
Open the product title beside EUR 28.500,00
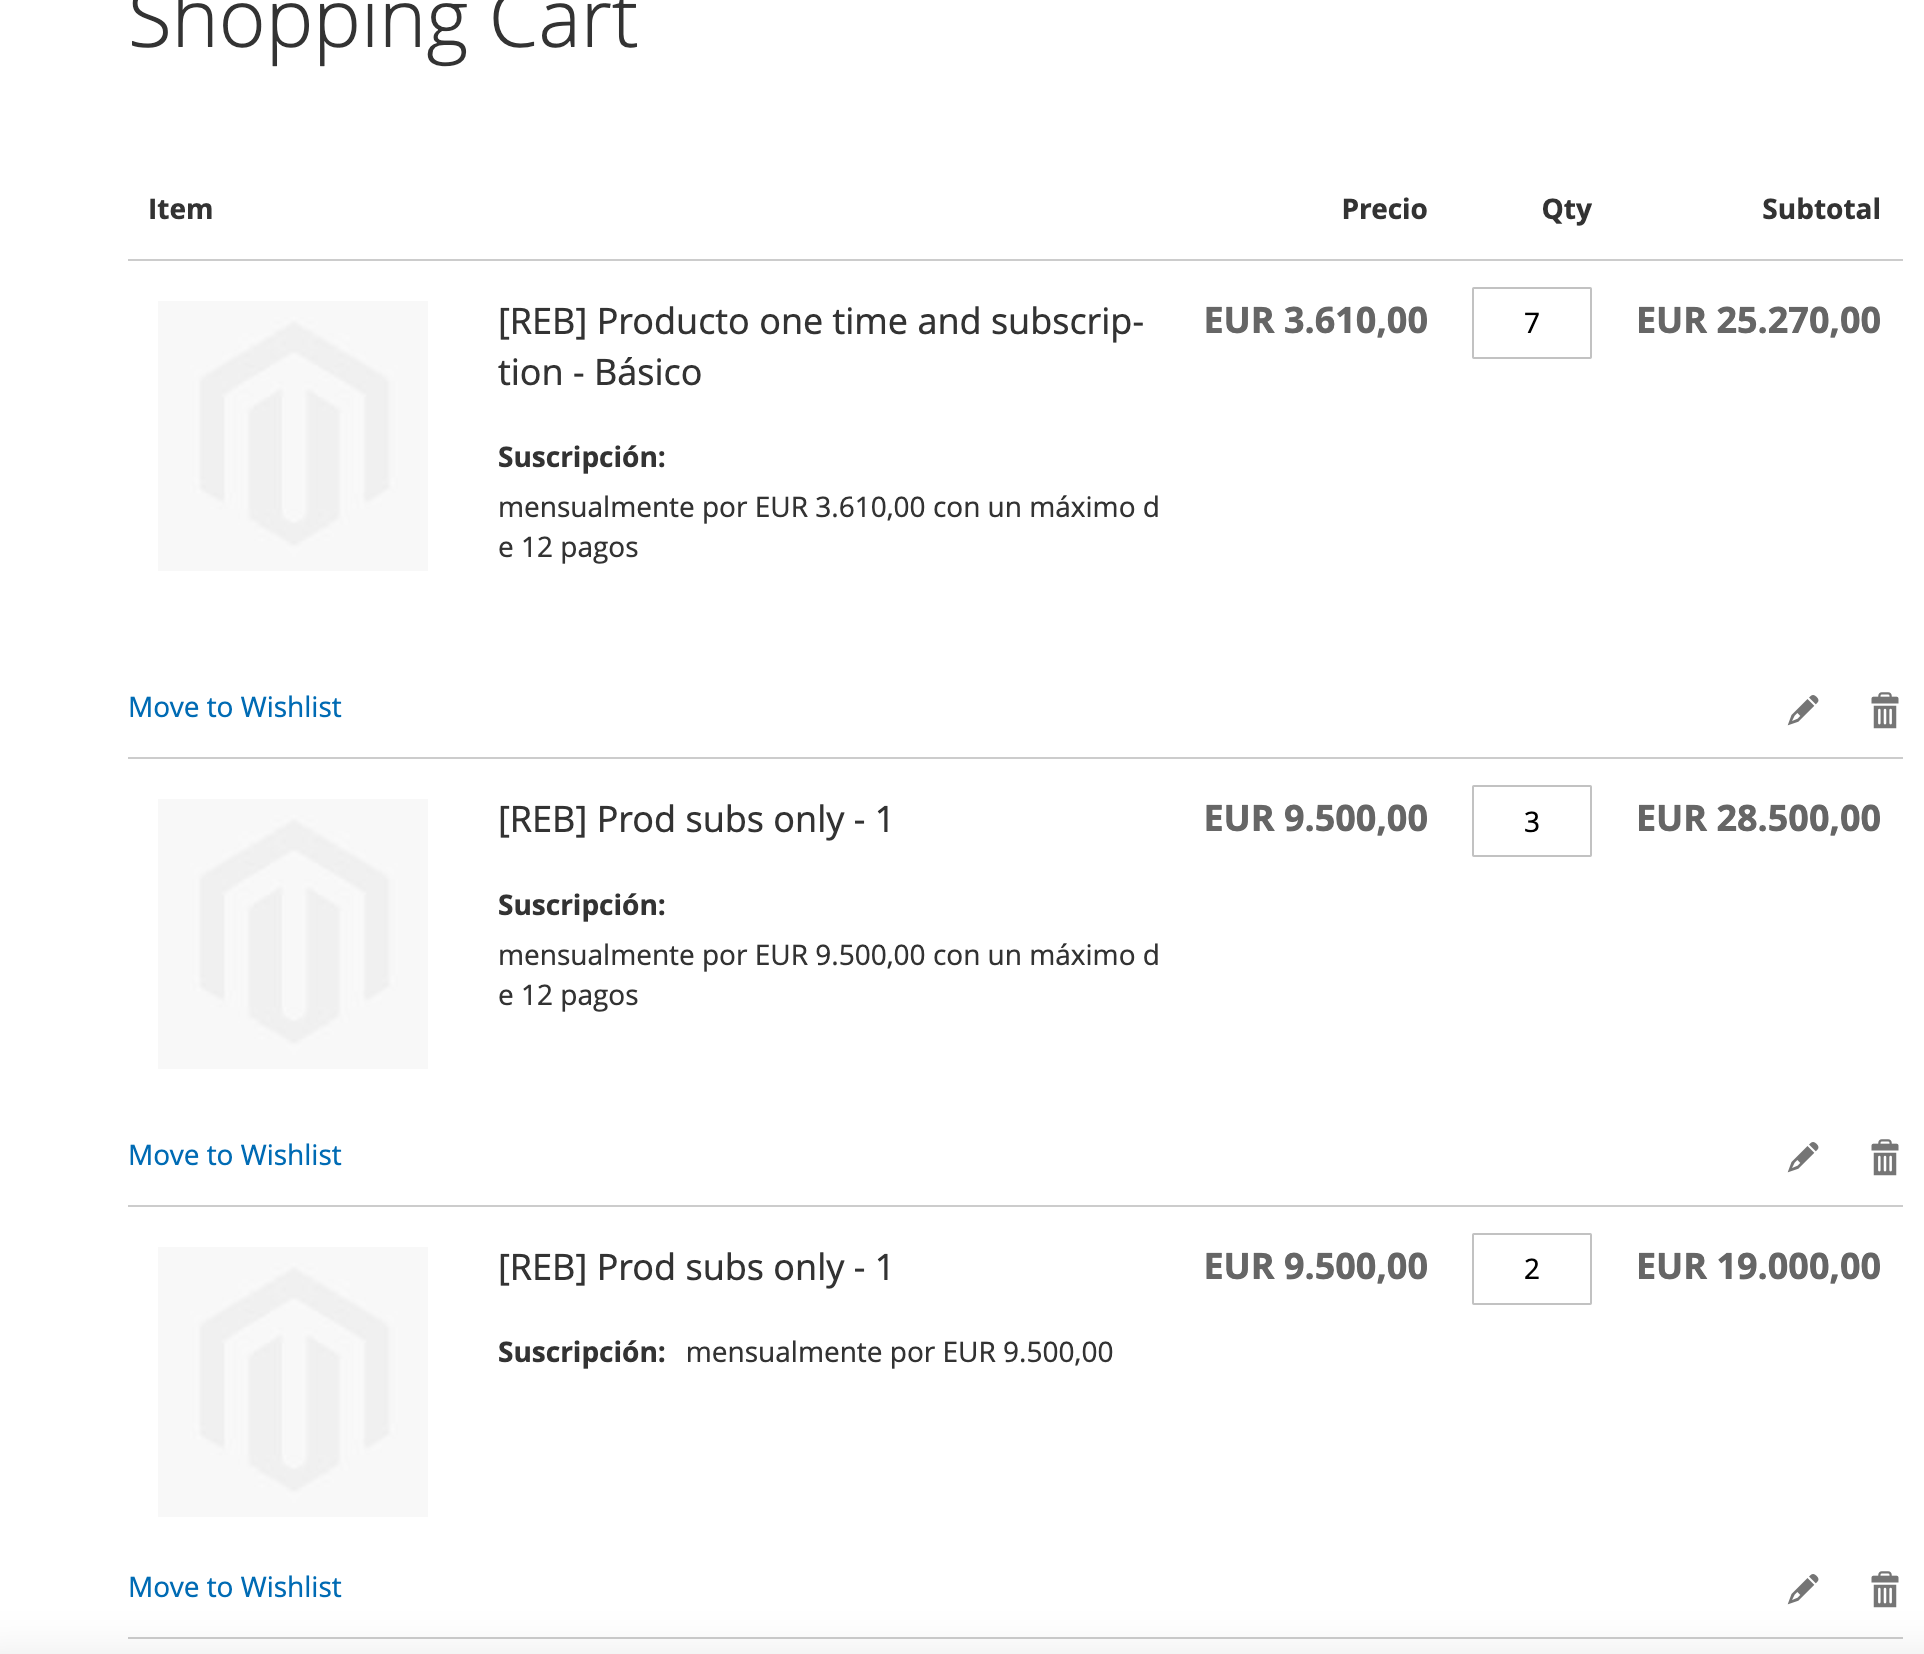point(695,820)
